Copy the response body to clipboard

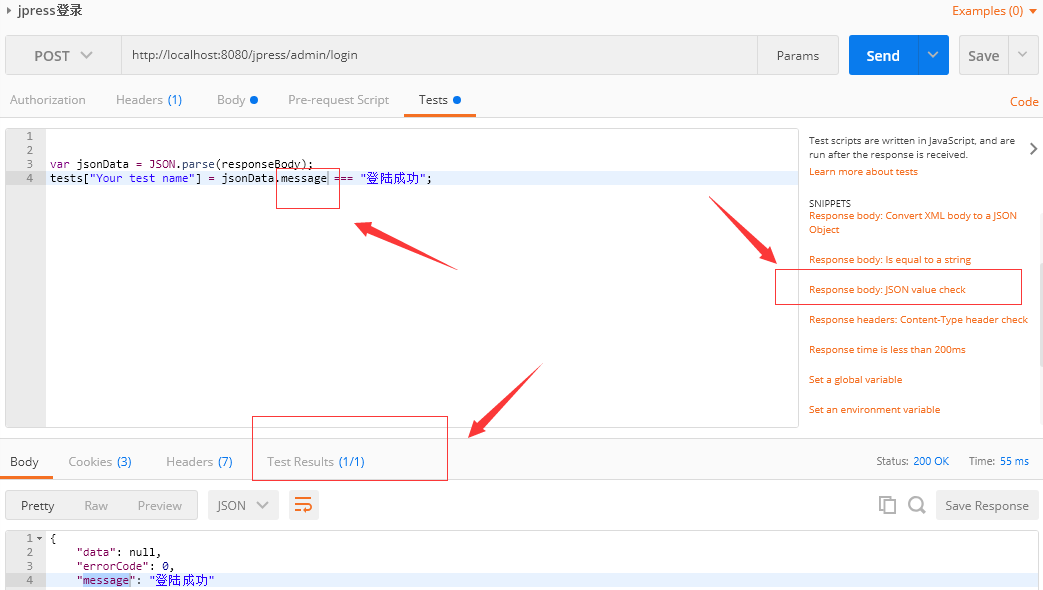point(887,505)
